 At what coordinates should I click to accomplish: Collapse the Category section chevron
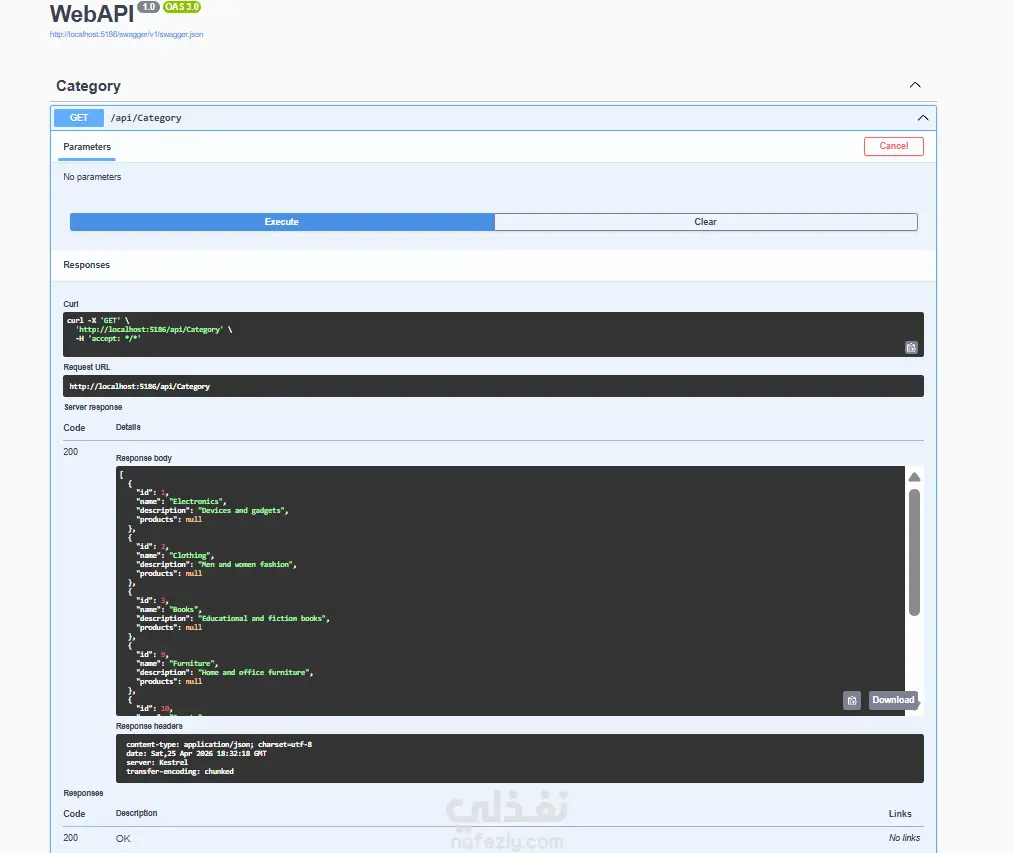pos(914,85)
